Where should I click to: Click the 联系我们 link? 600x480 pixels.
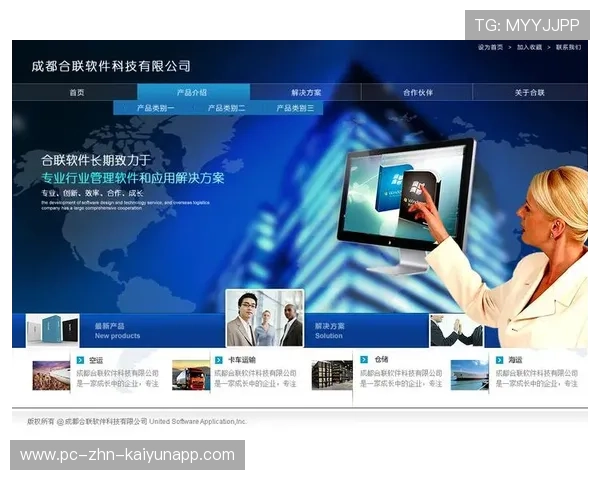(x=569, y=47)
